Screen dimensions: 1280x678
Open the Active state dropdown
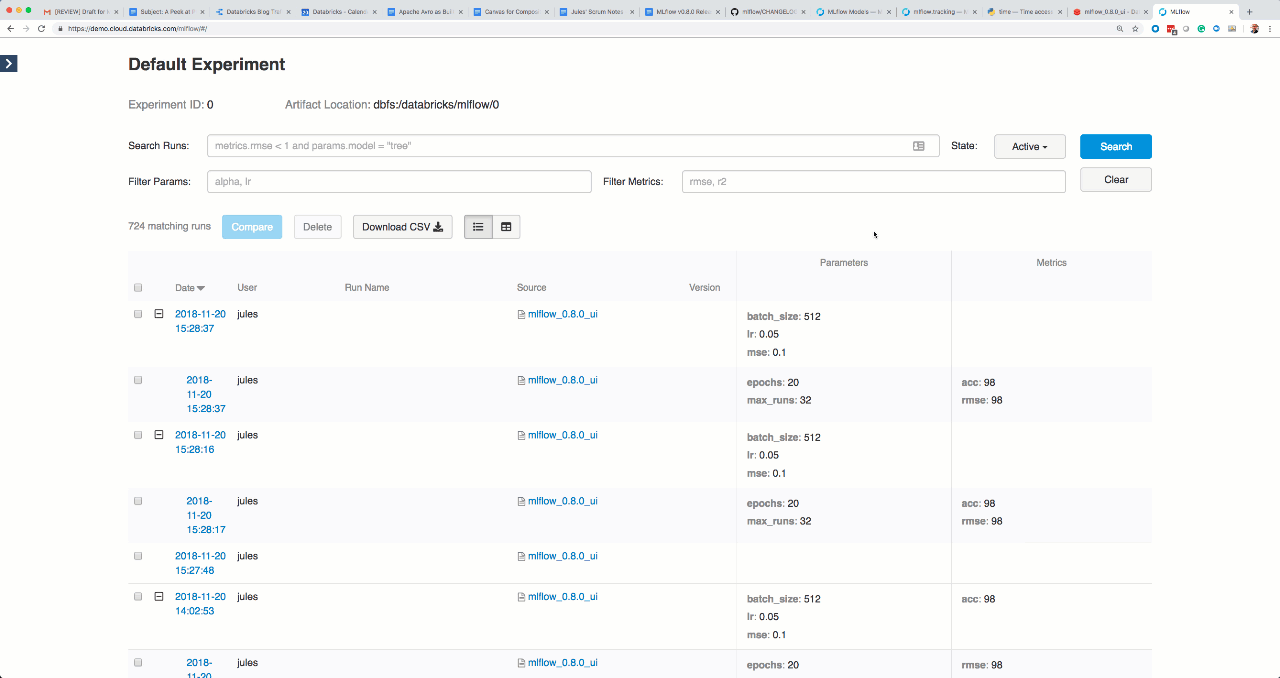(1029, 147)
